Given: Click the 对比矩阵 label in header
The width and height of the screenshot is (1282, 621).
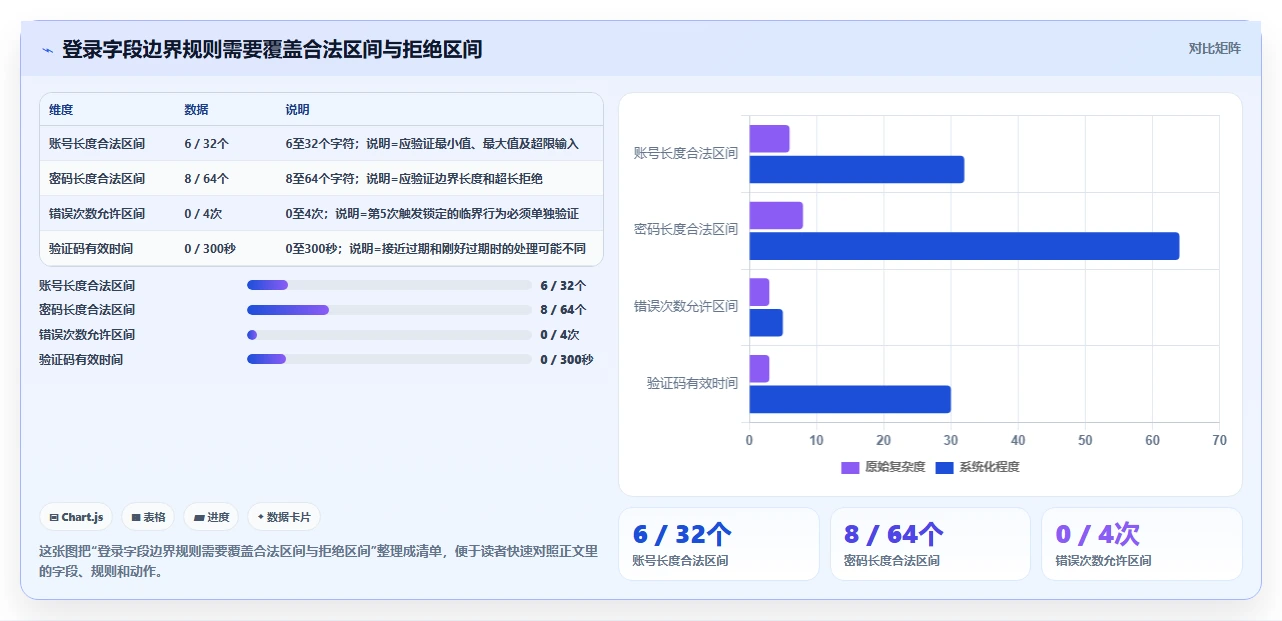Looking at the screenshot, I should tap(1214, 48).
